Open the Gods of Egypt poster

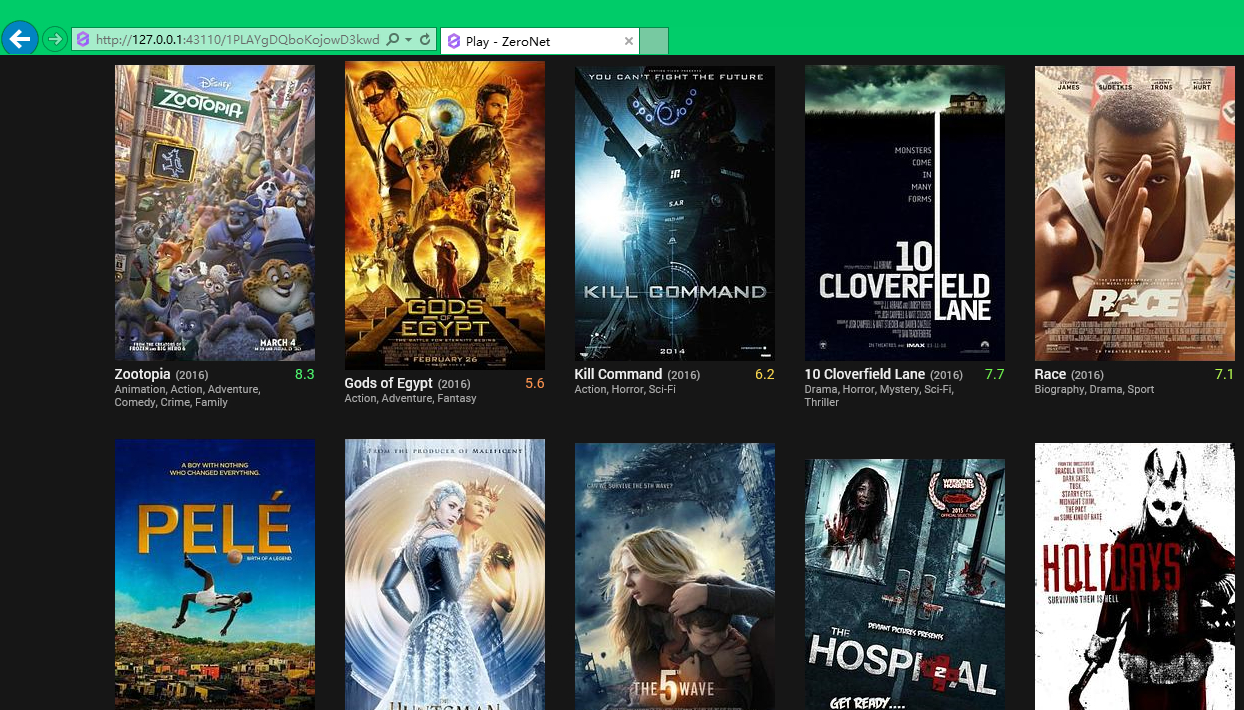[x=445, y=215]
